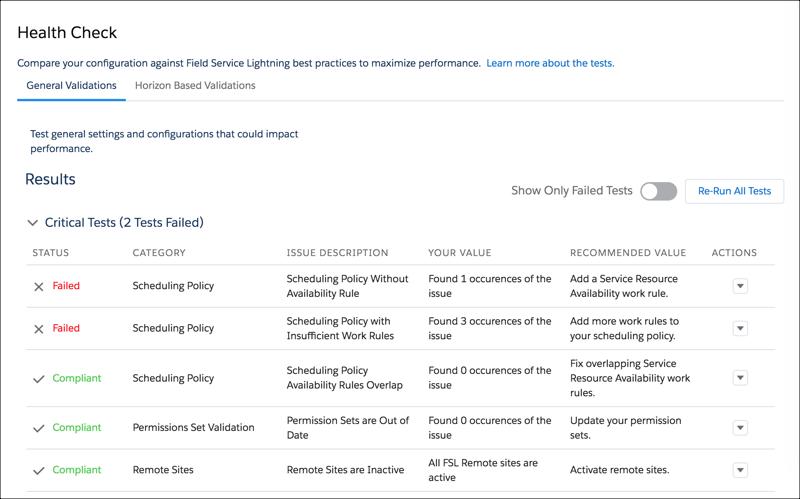
Task: Click 'Activate remote sites.' recommendation
Action: 619,470
